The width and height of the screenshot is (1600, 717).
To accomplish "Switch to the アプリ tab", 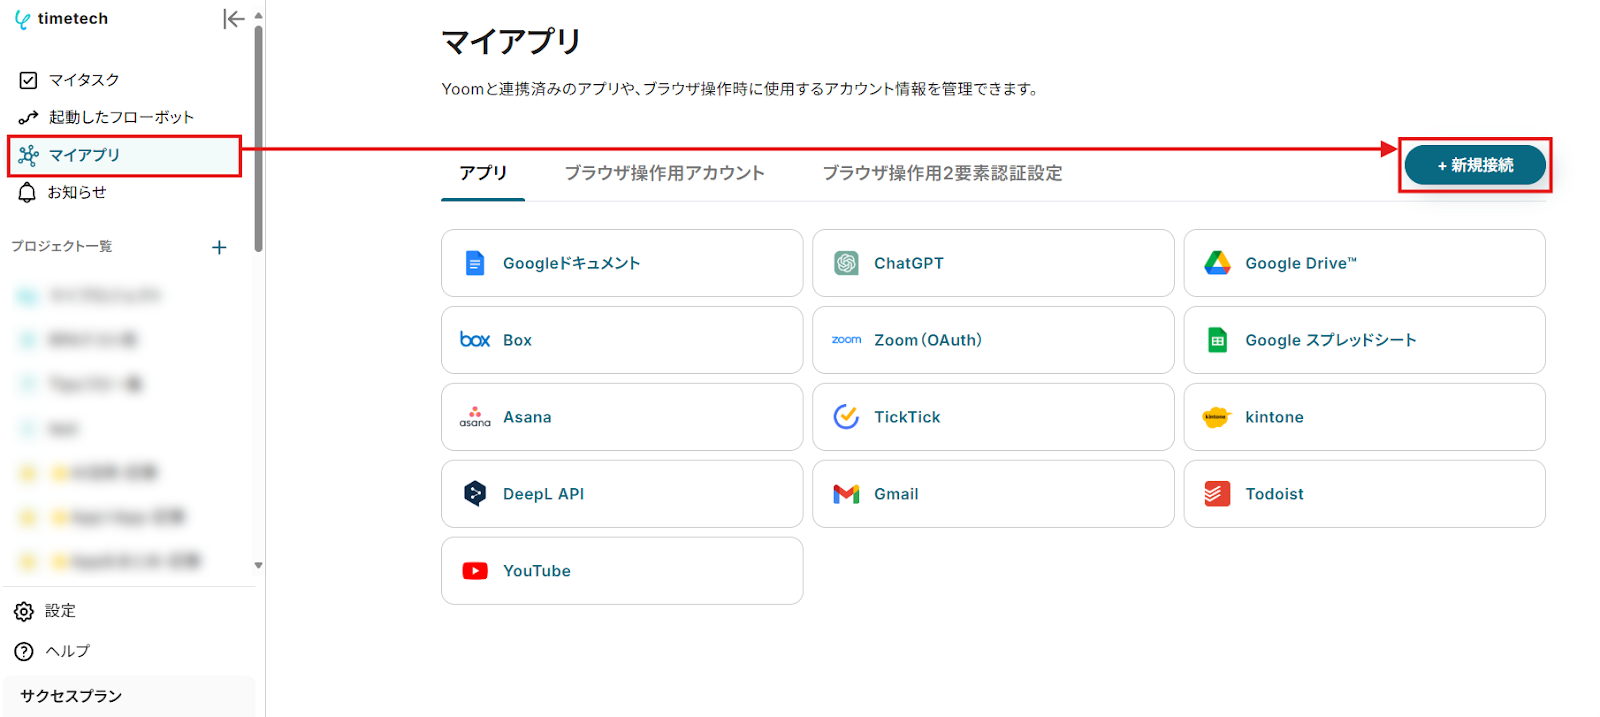I will pyautogui.click(x=483, y=173).
